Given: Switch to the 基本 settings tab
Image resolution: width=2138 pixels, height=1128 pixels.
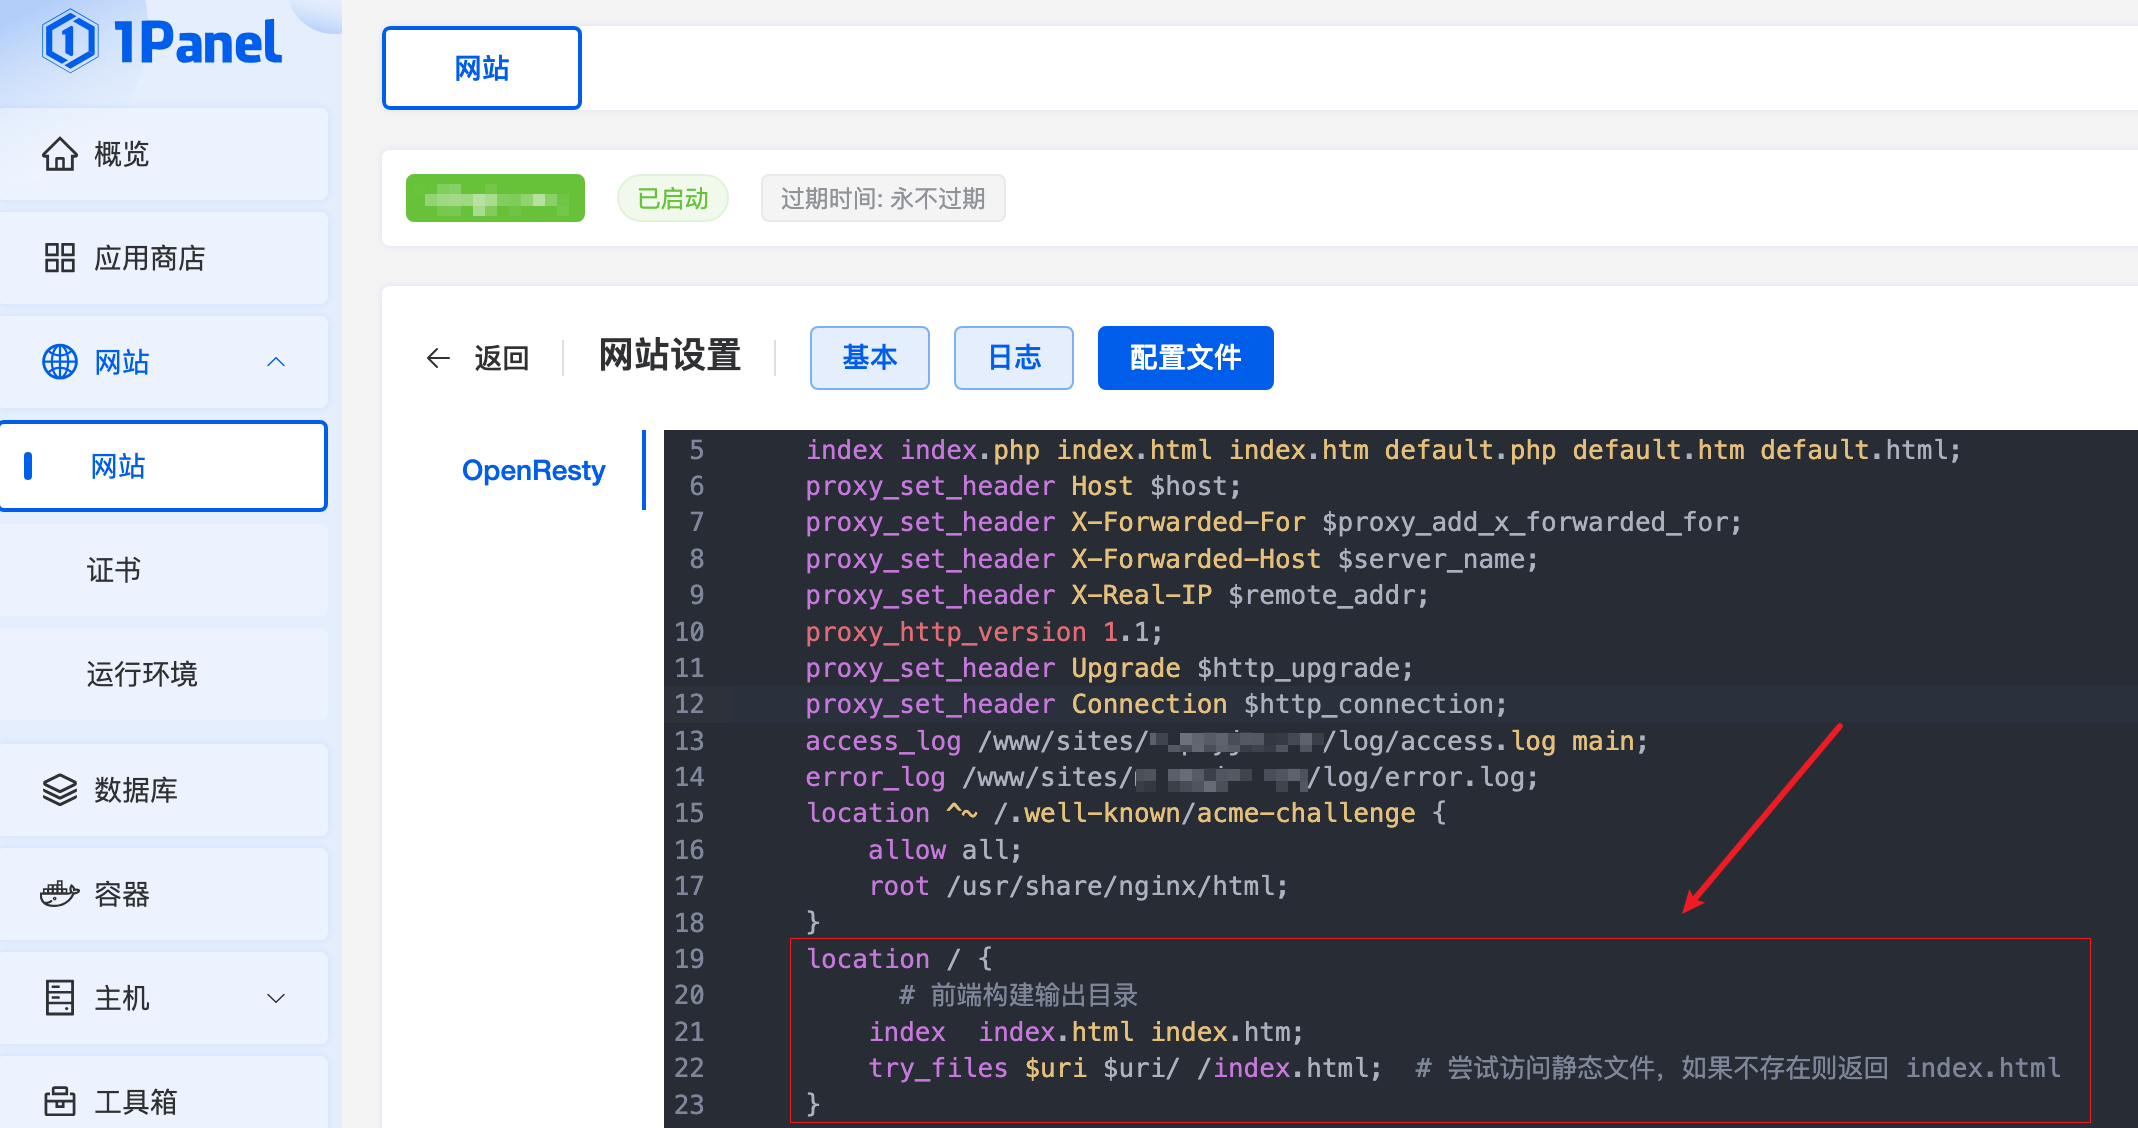Looking at the screenshot, I should coord(870,358).
